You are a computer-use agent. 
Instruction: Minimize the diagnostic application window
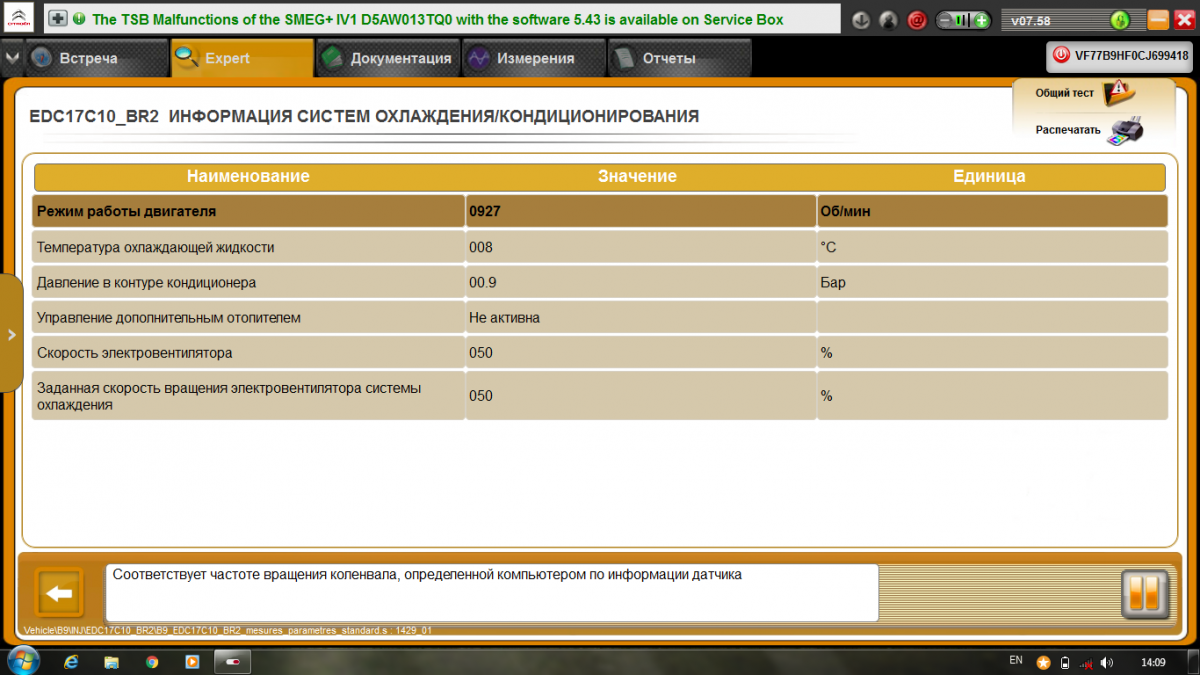1158,19
